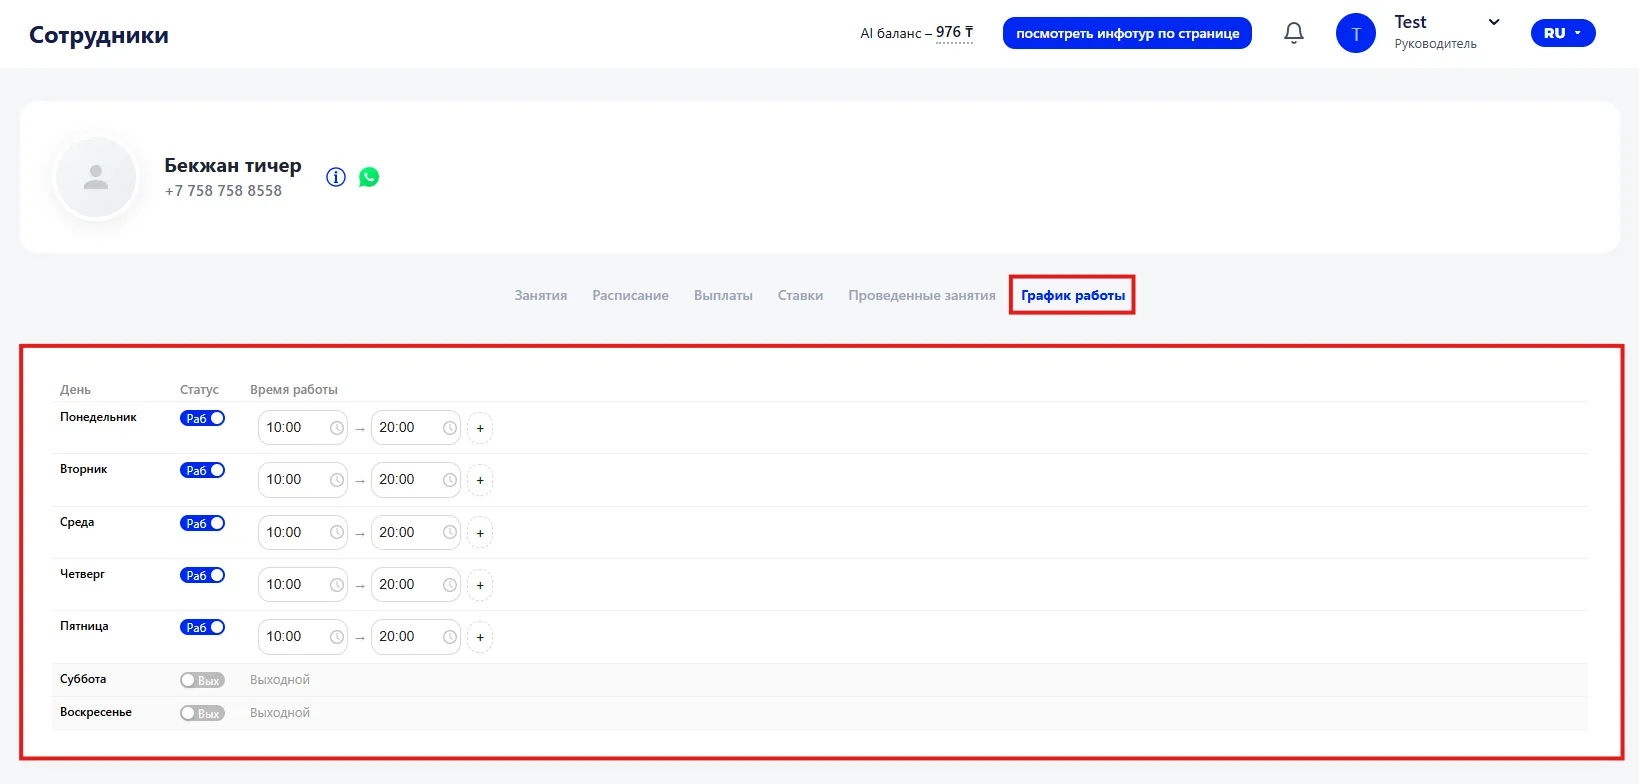Click the Сотрудники page heading
This screenshot has height=784, width=1639.
tap(99, 35)
